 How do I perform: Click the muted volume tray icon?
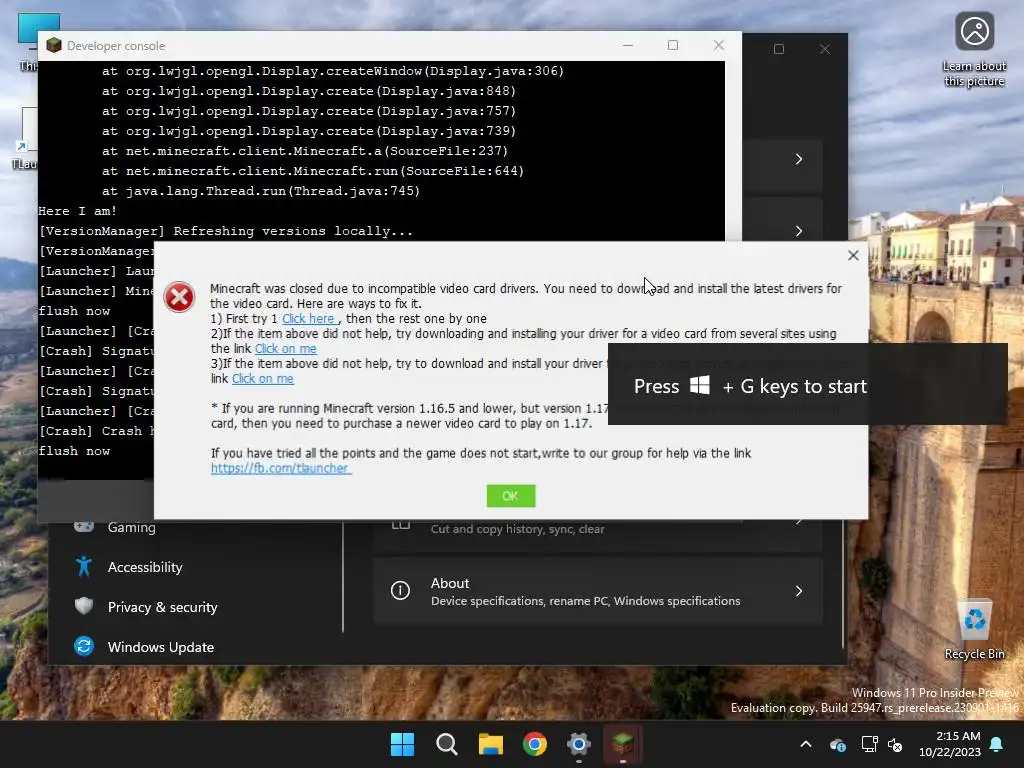[x=895, y=744]
